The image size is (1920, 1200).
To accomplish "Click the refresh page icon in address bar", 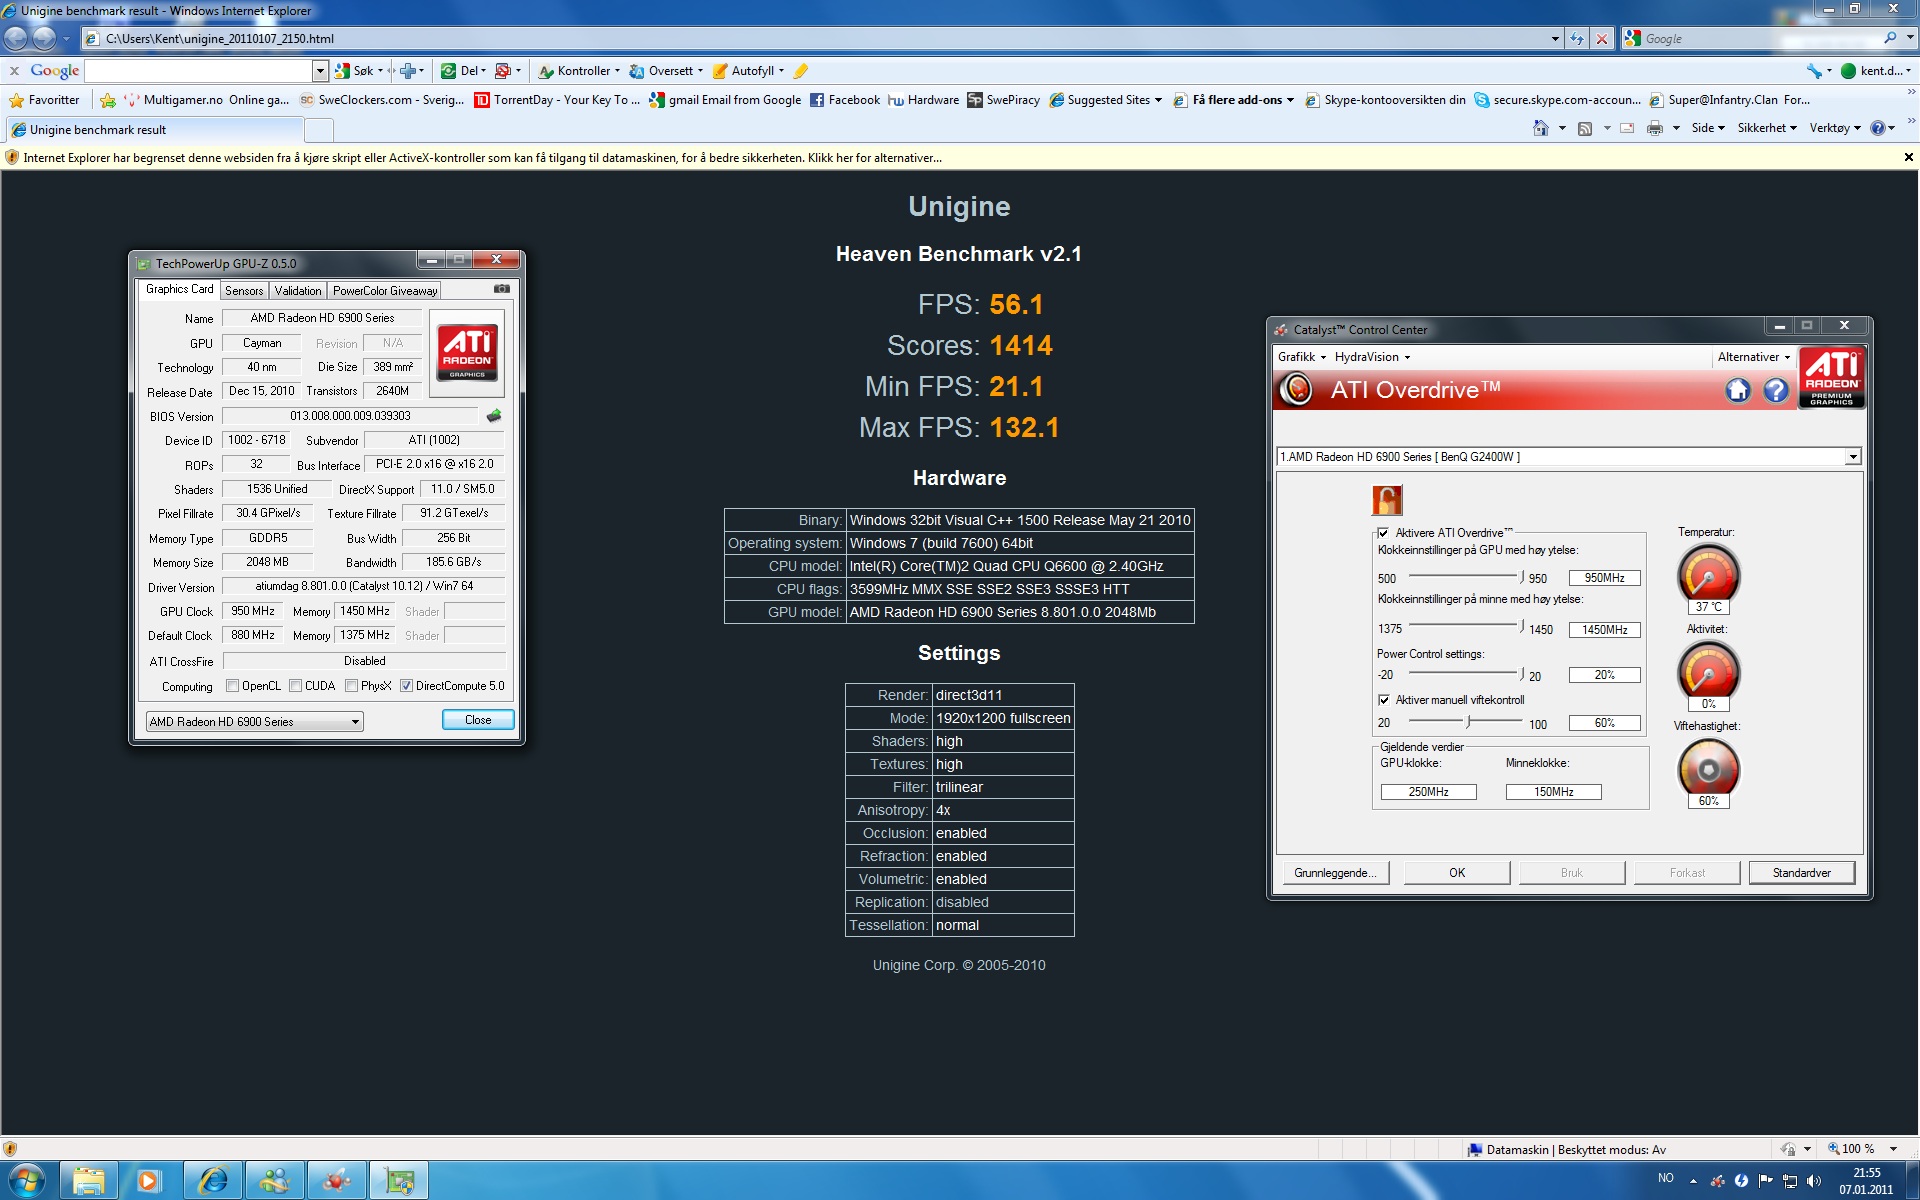I will [1577, 39].
